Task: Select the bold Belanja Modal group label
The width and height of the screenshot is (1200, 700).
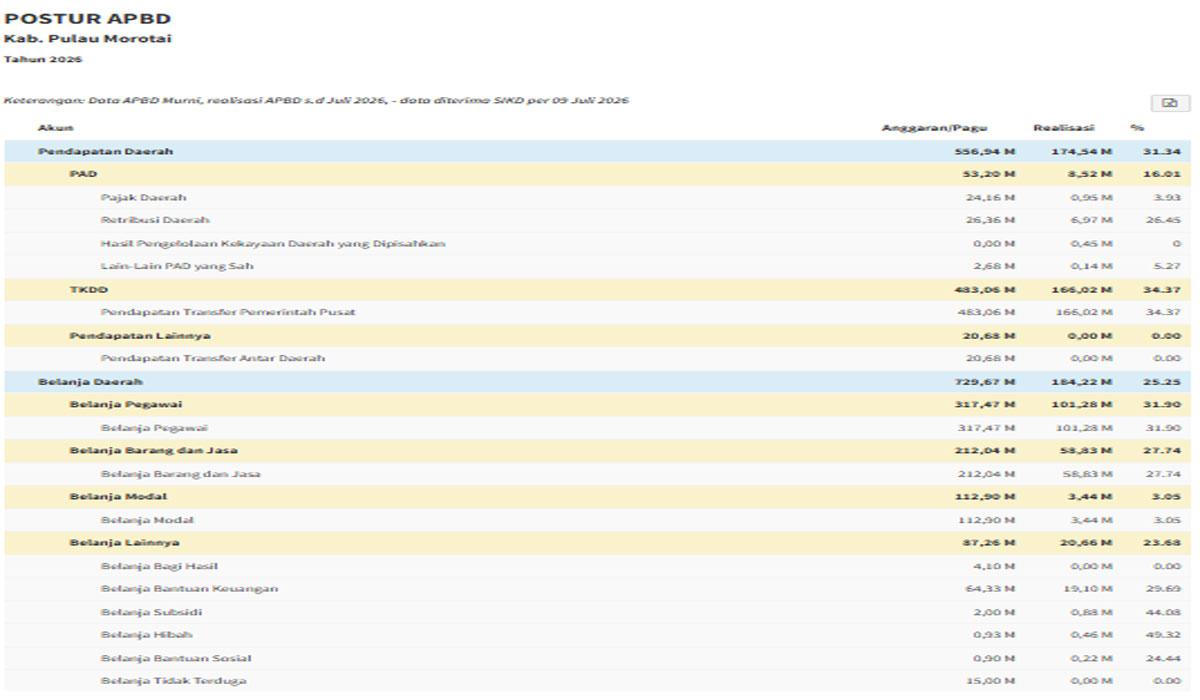Action: (x=118, y=496)
